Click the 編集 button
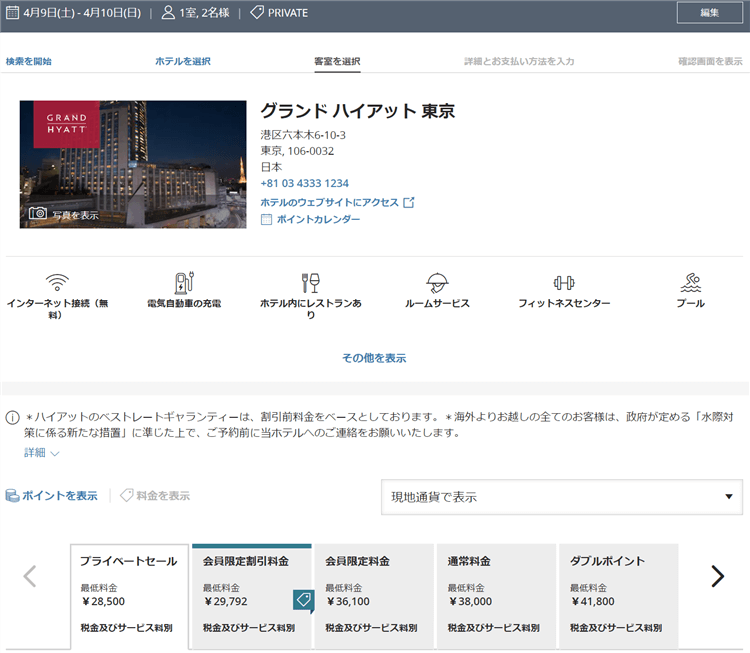The width and height of the screenshot is (750, 653). click(710, 13)
